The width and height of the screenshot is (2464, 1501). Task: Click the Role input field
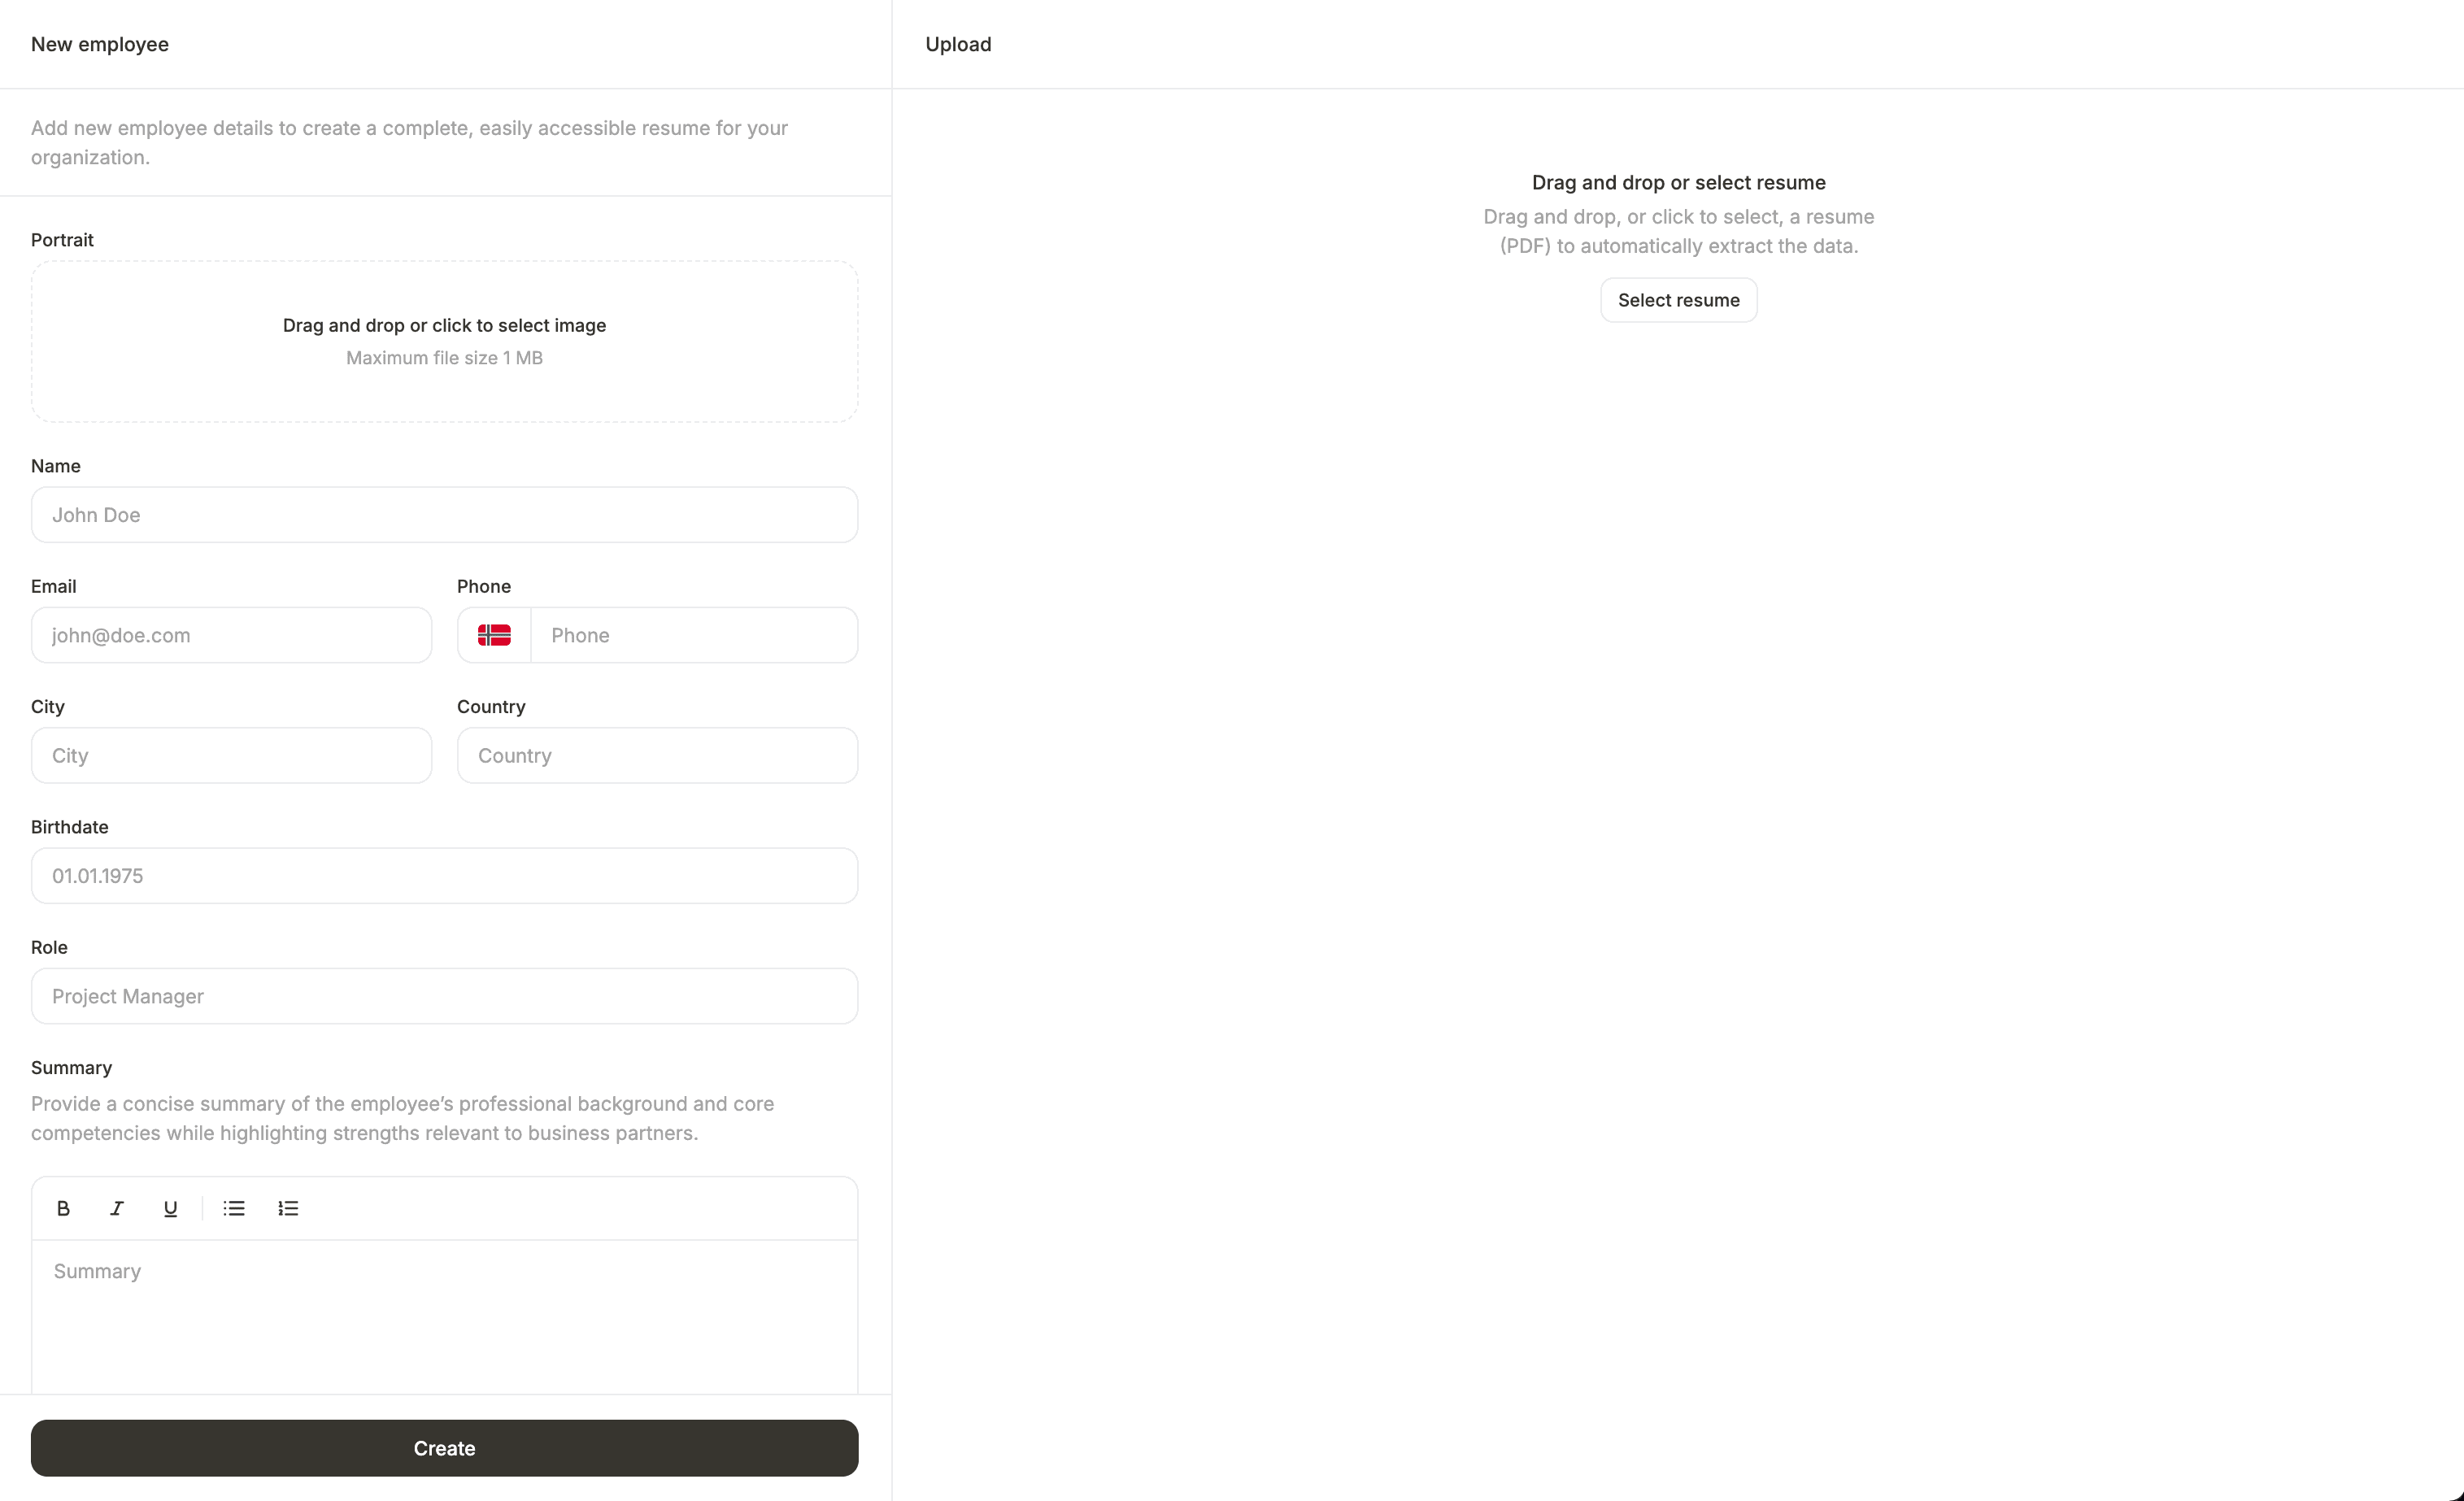click(x=444, y=996)
